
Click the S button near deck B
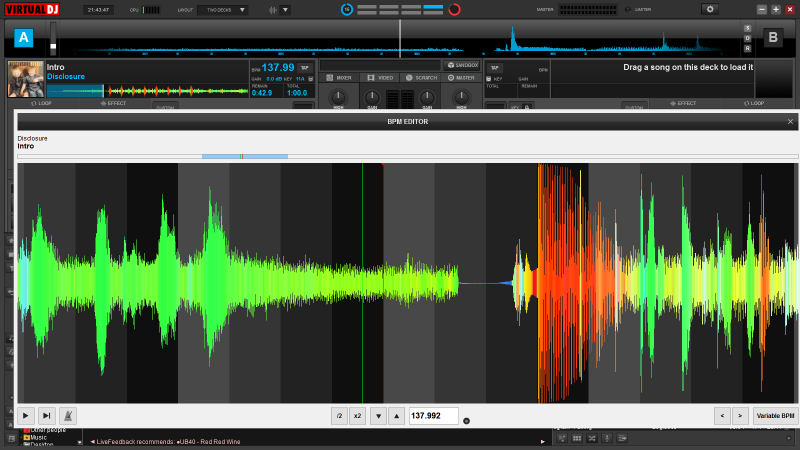[x=747, y=28]
